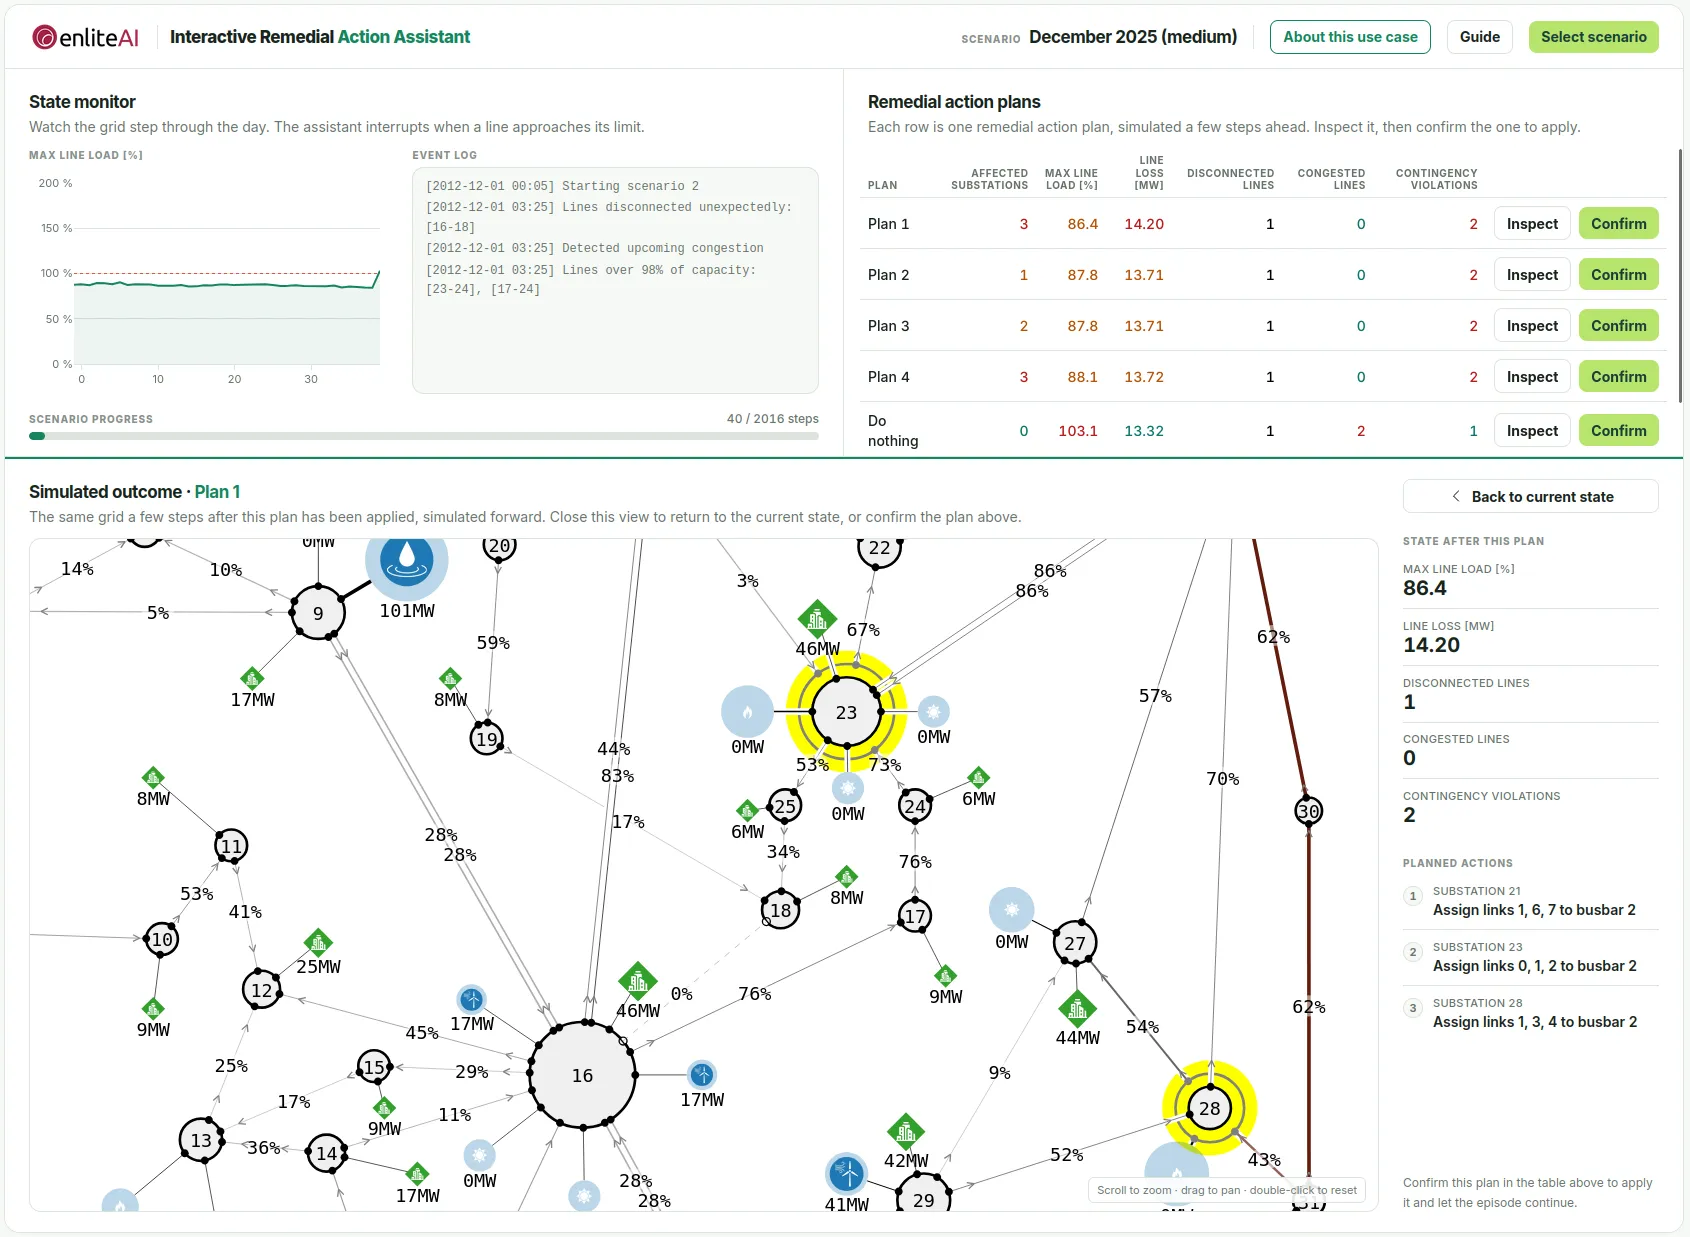Viewport: 1690px width, 1237px height.
Task: Select substation node 23 in the grid
Action: pyautogui.click(x=846, y=712)
